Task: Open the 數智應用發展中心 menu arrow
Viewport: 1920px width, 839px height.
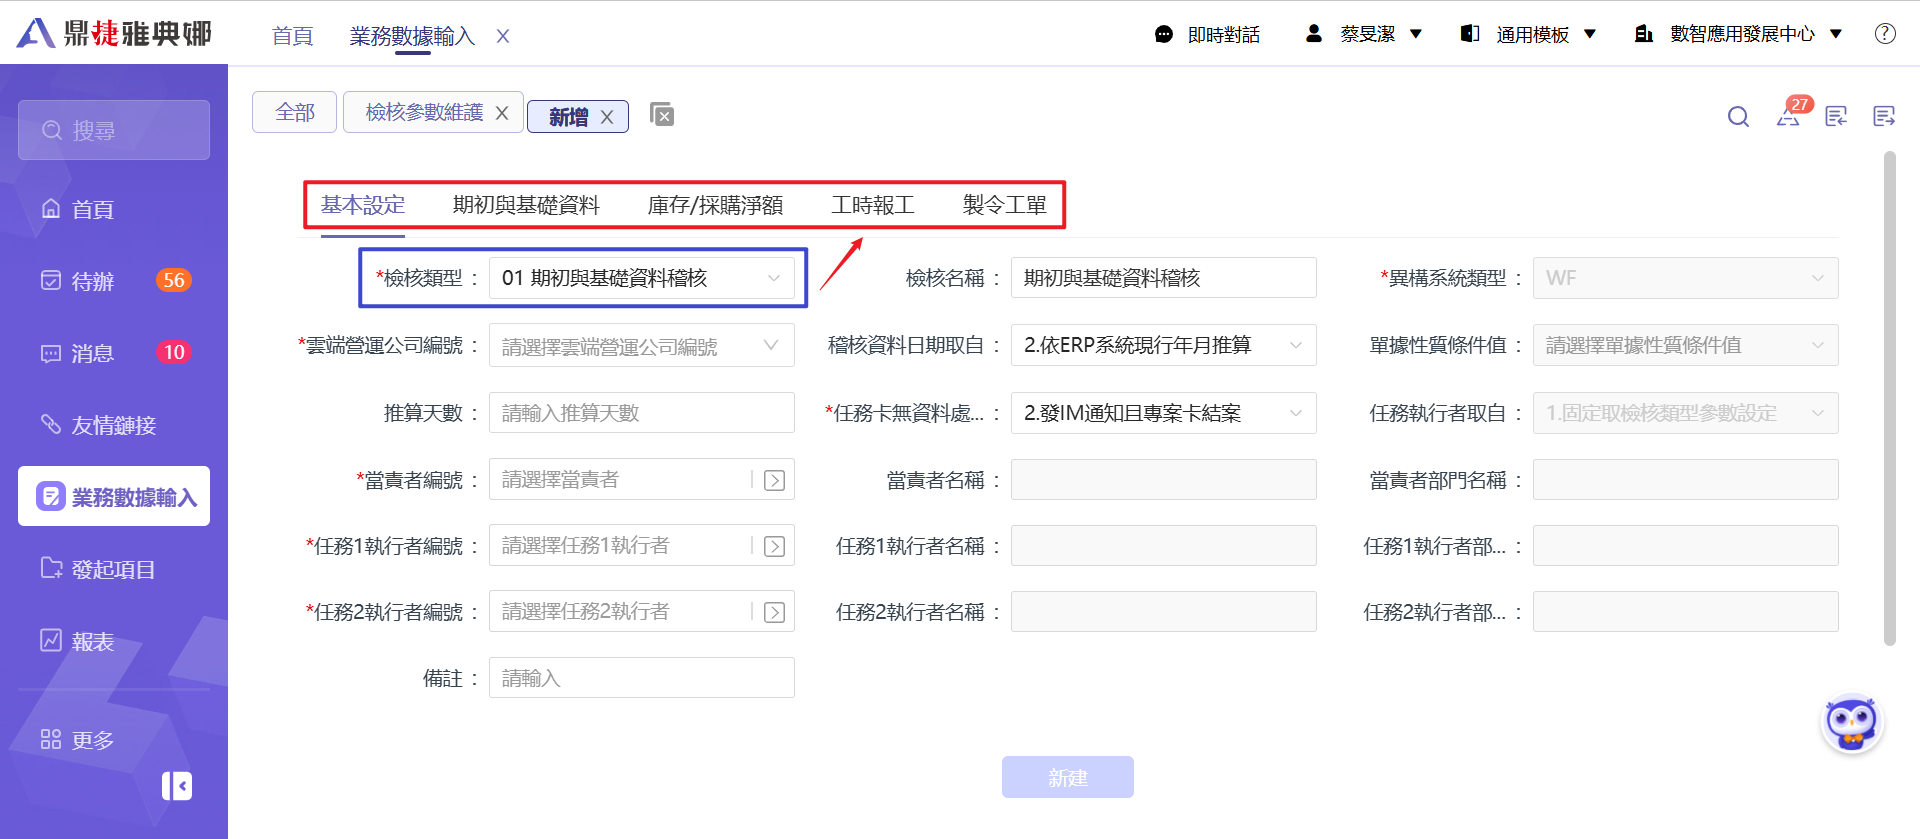Action: coord(1836,34)
